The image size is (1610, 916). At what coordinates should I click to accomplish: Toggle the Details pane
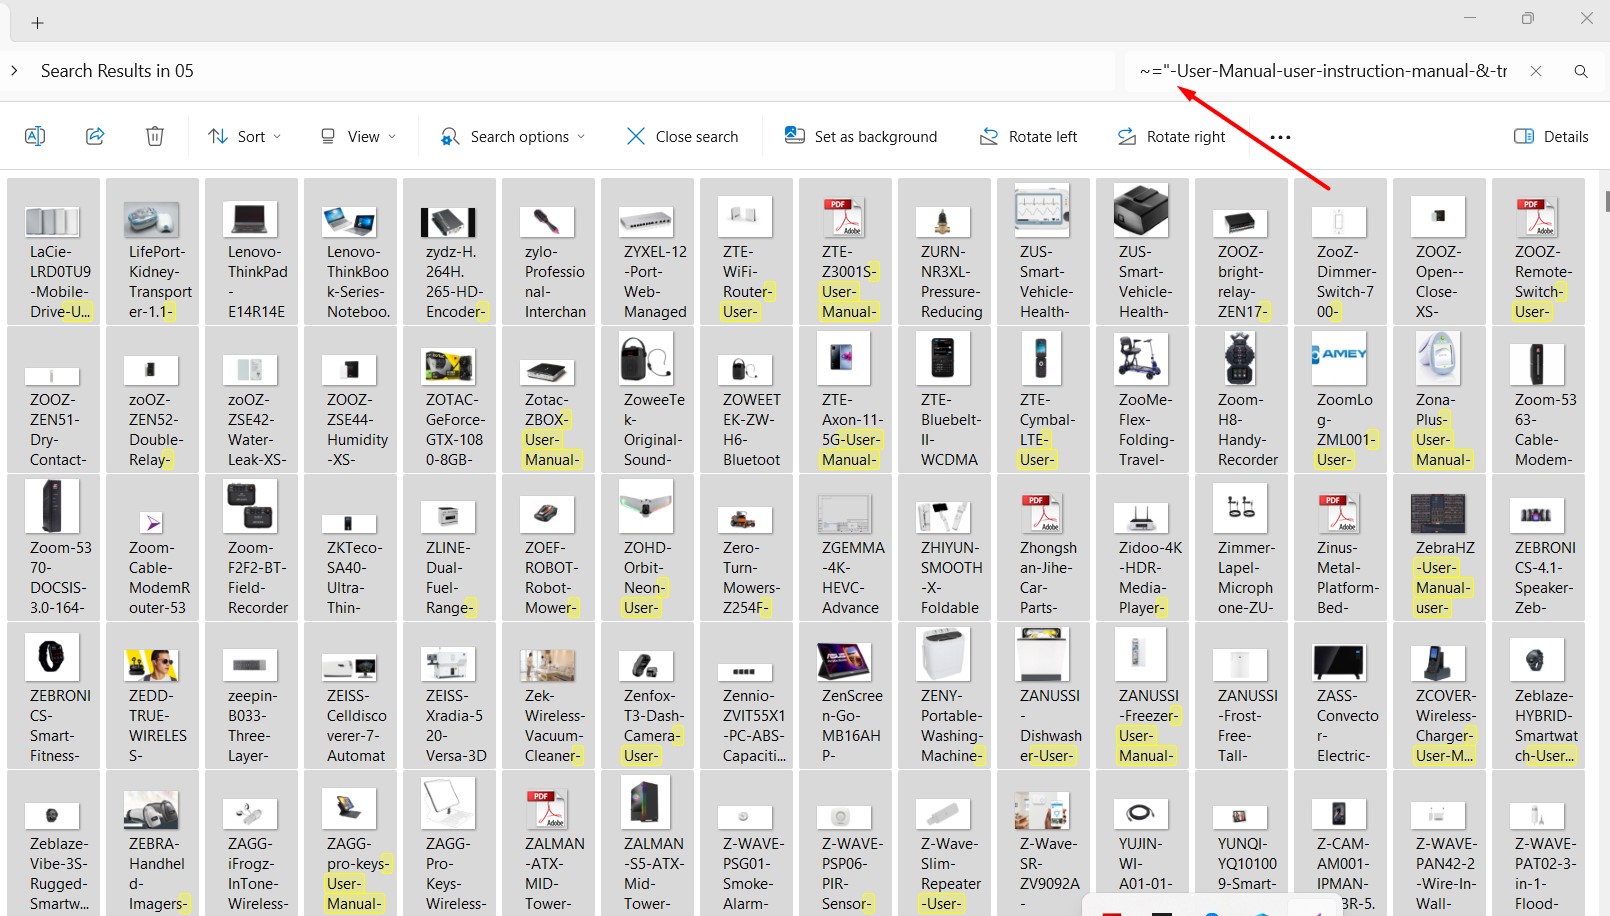[1551, 136]
